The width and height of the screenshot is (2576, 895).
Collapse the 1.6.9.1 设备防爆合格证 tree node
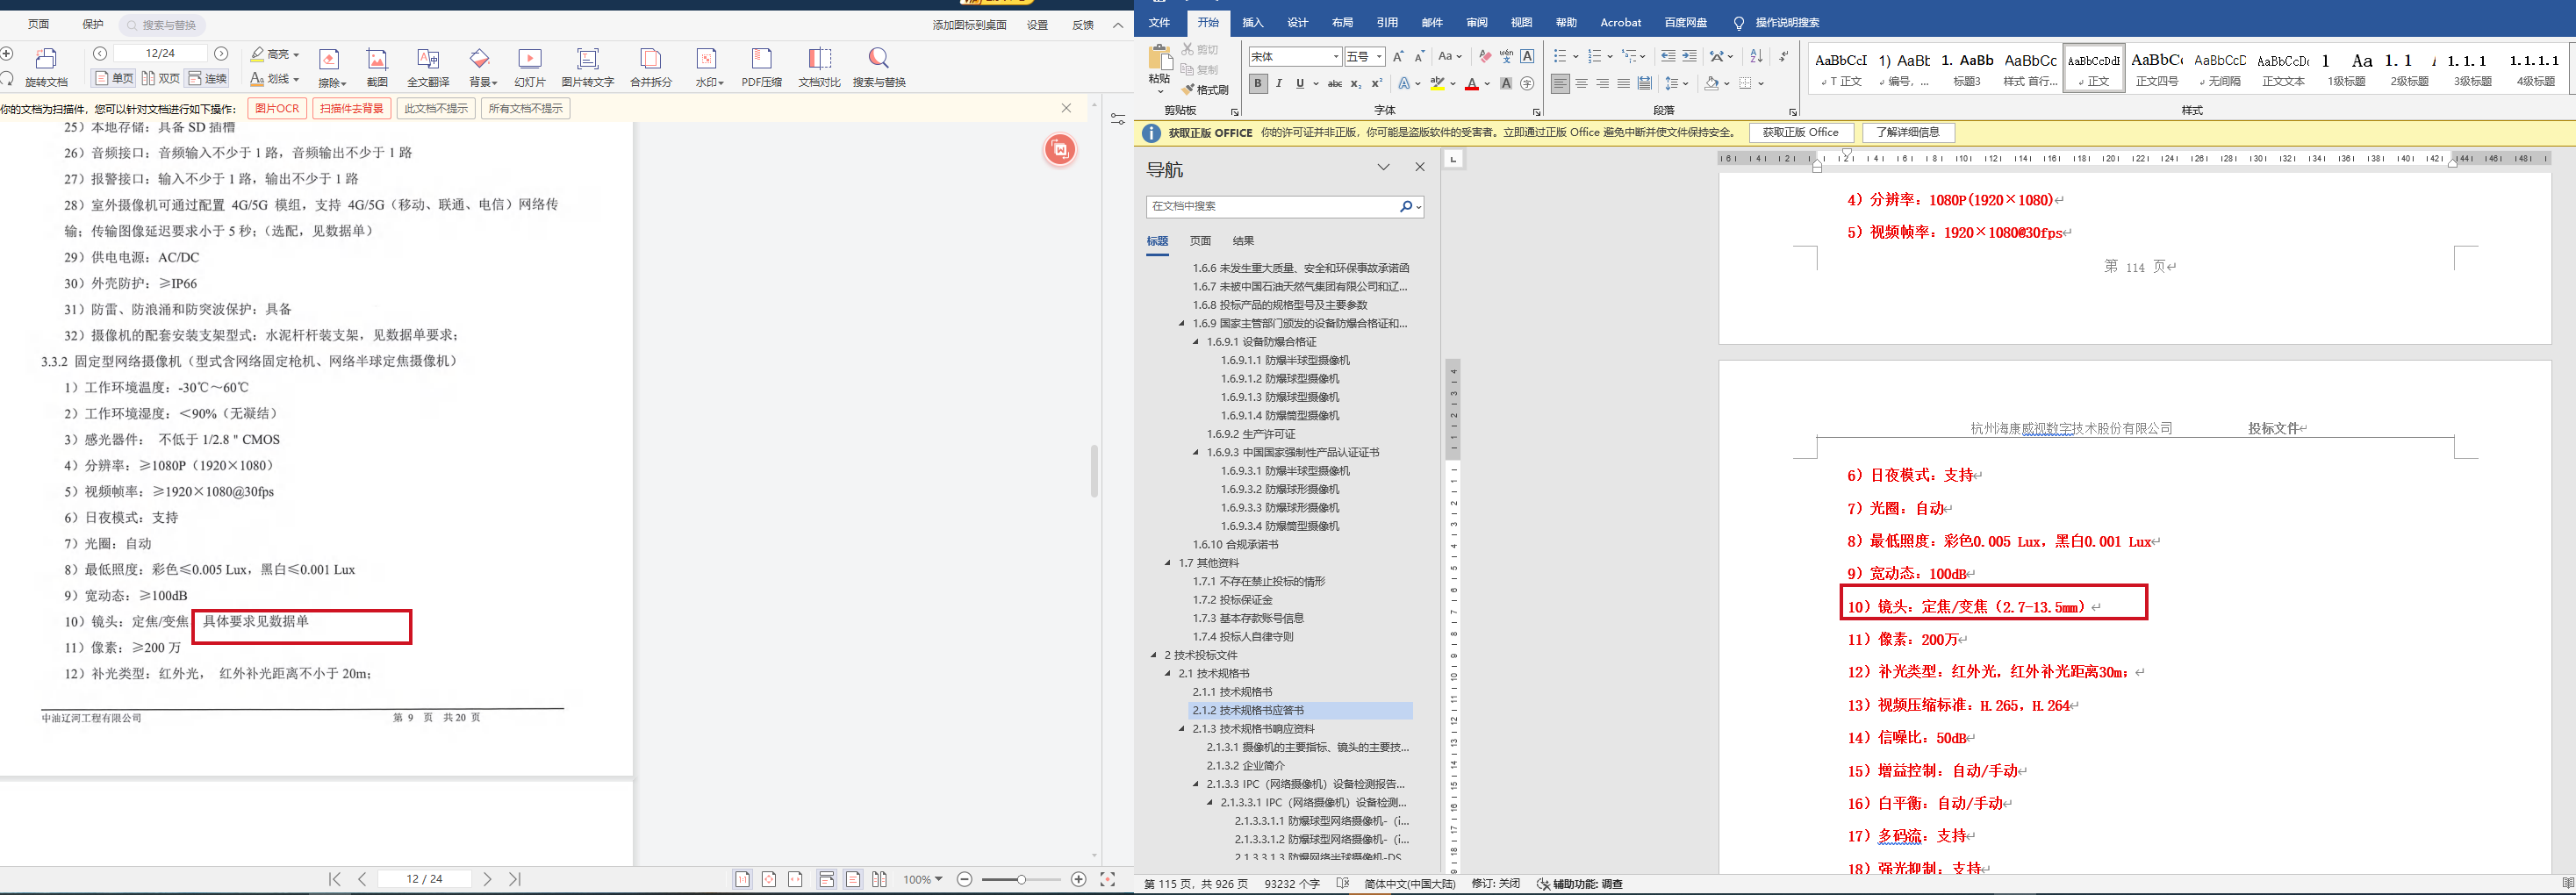point(1196,342)
